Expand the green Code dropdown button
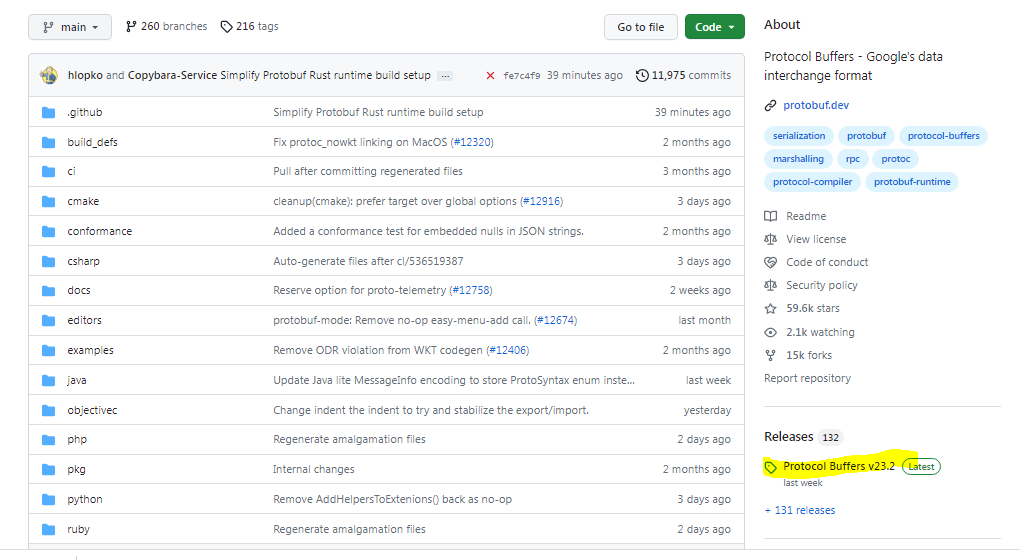 coord(715,27)
